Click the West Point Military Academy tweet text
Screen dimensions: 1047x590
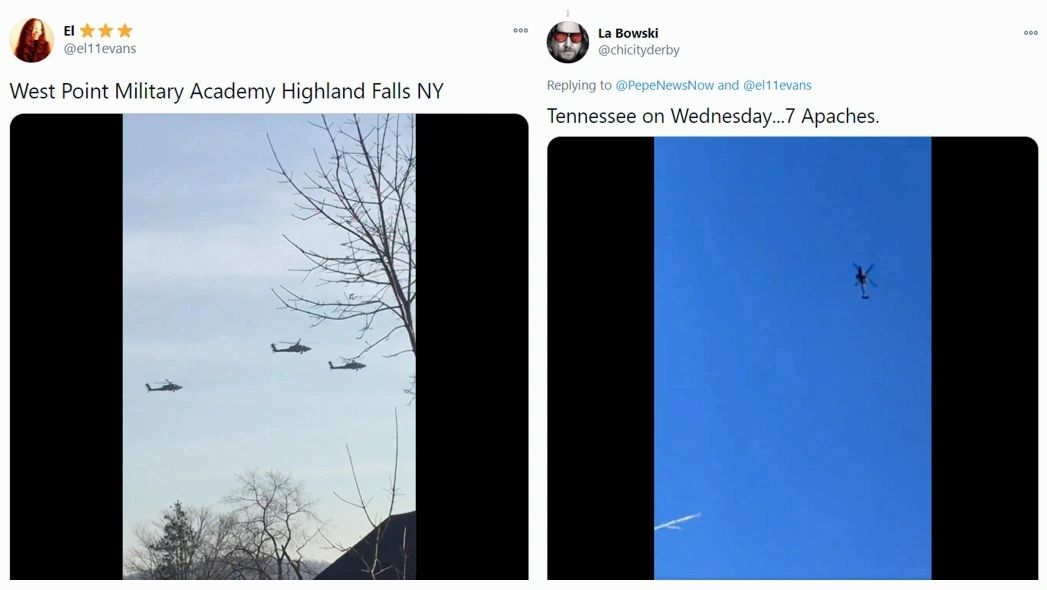(226, 91)
